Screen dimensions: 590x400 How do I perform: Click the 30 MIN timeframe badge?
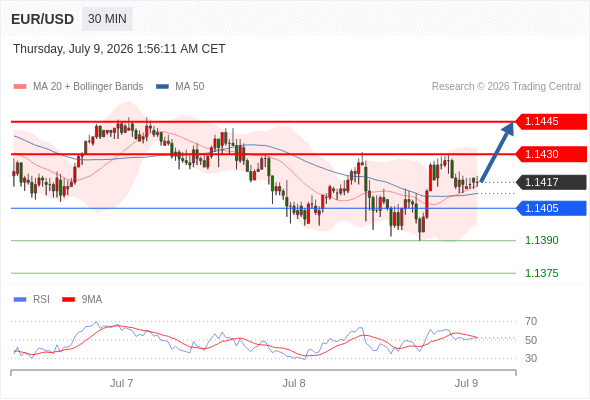click(107, 19)
